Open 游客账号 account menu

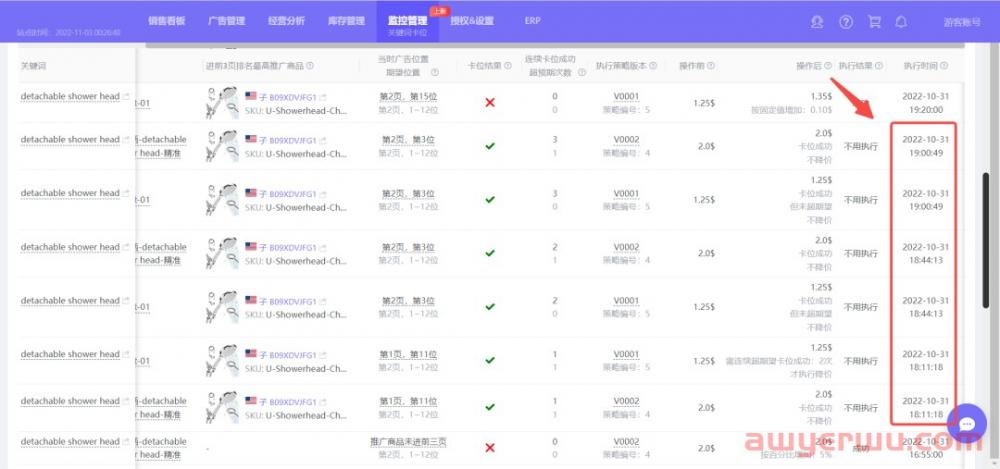[962, 22]
